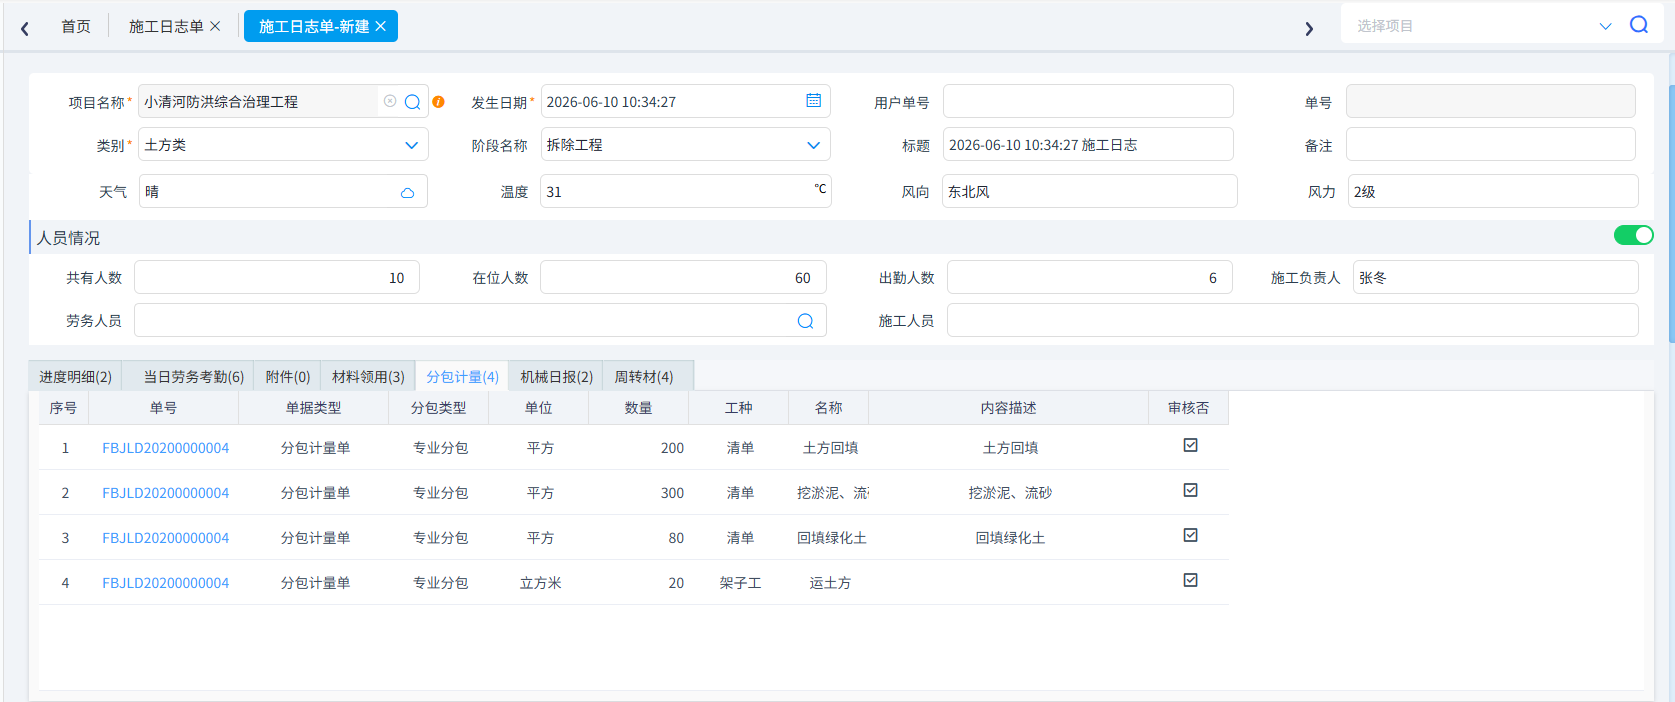Click the 数量 column header

[639, 408]
